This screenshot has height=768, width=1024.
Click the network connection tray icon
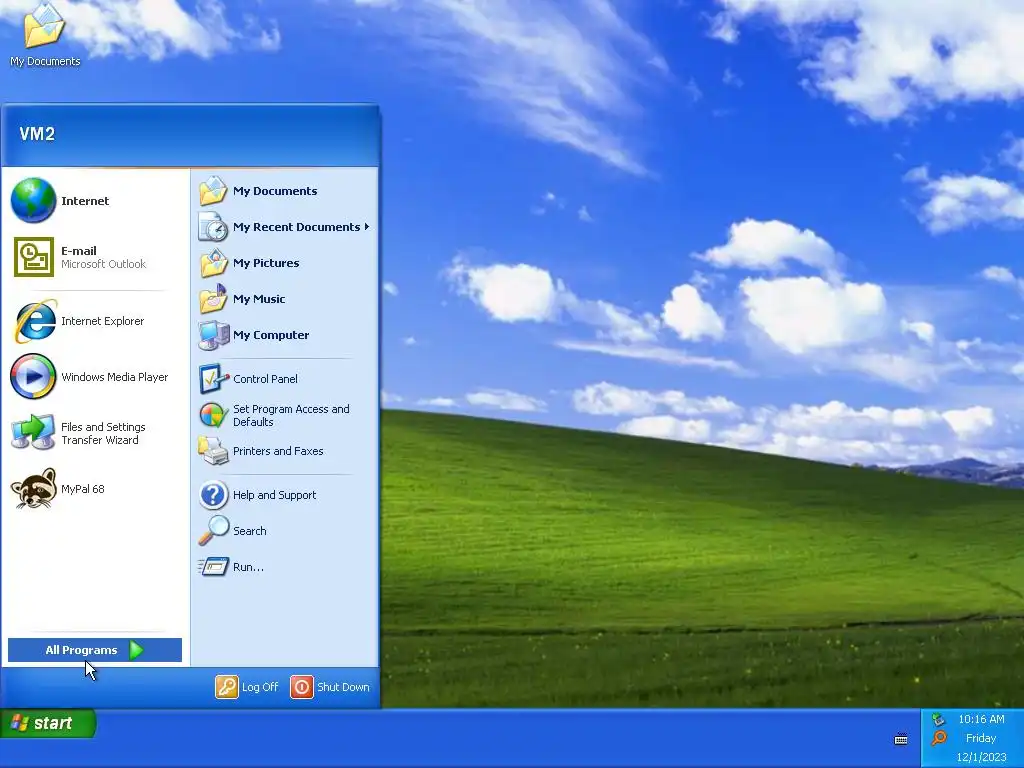pos(938,720)
